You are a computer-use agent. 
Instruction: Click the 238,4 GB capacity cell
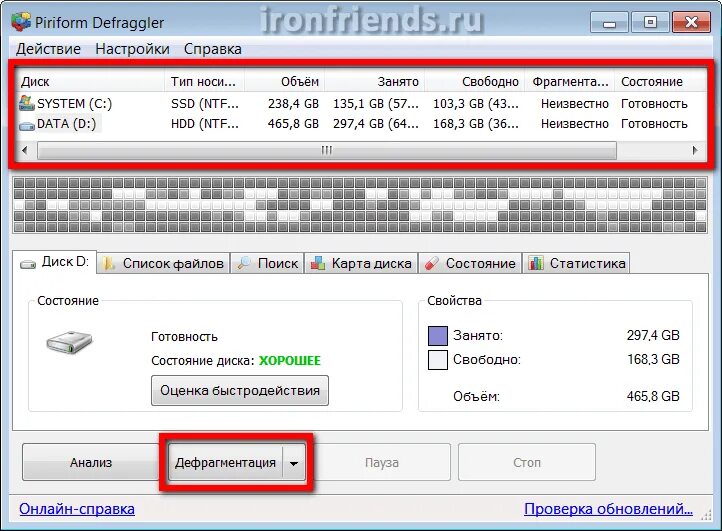(x=293, y=104)
